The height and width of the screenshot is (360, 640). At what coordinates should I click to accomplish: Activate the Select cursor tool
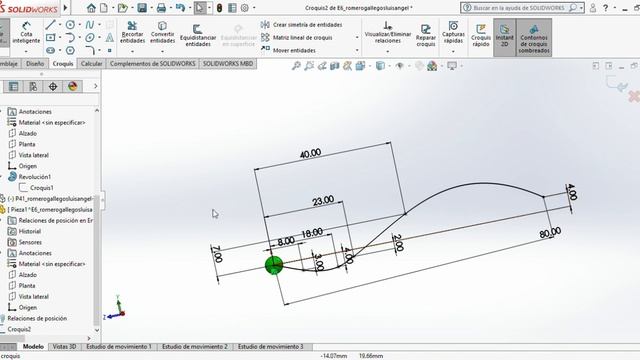[x=200, y=8]
